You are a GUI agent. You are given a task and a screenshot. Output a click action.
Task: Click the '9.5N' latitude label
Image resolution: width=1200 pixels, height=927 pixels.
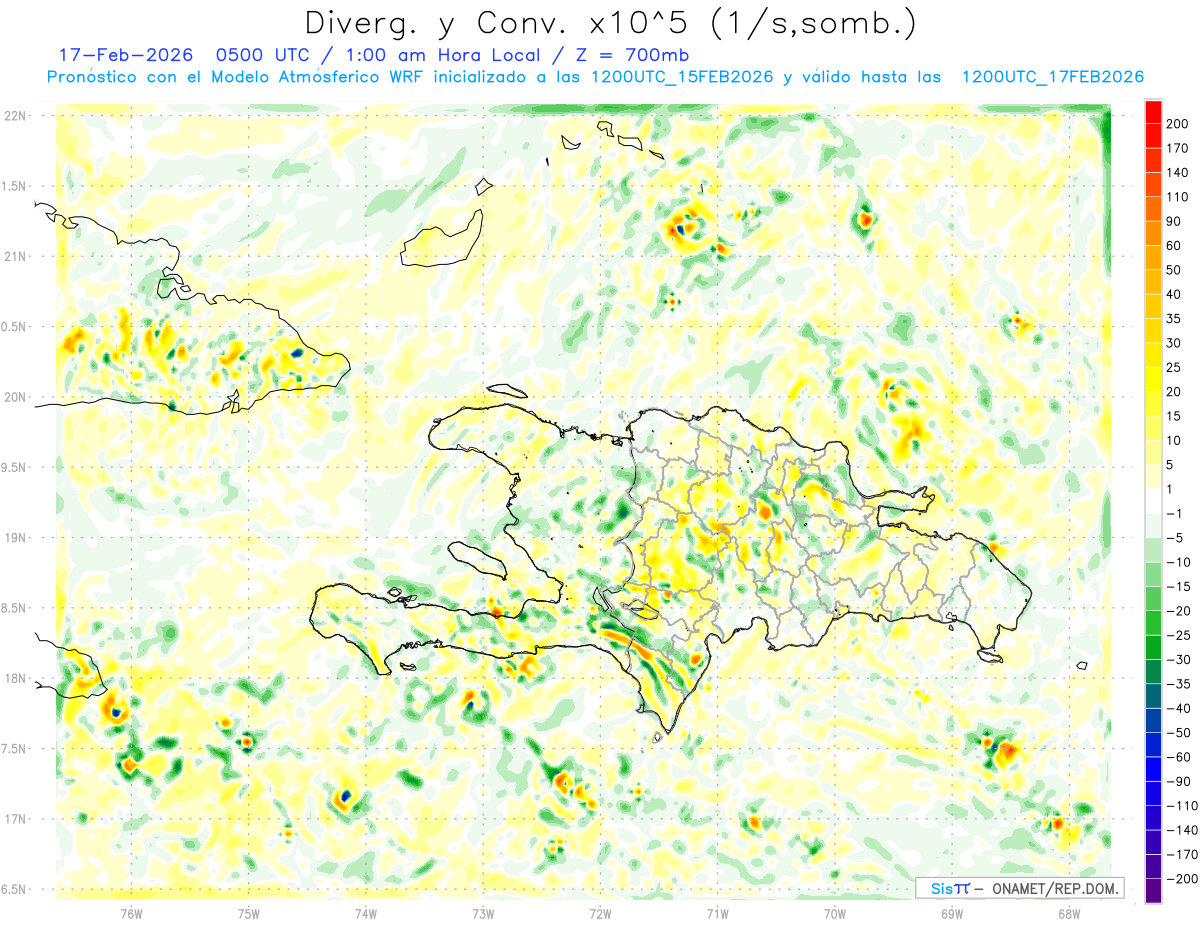(15, 467)
